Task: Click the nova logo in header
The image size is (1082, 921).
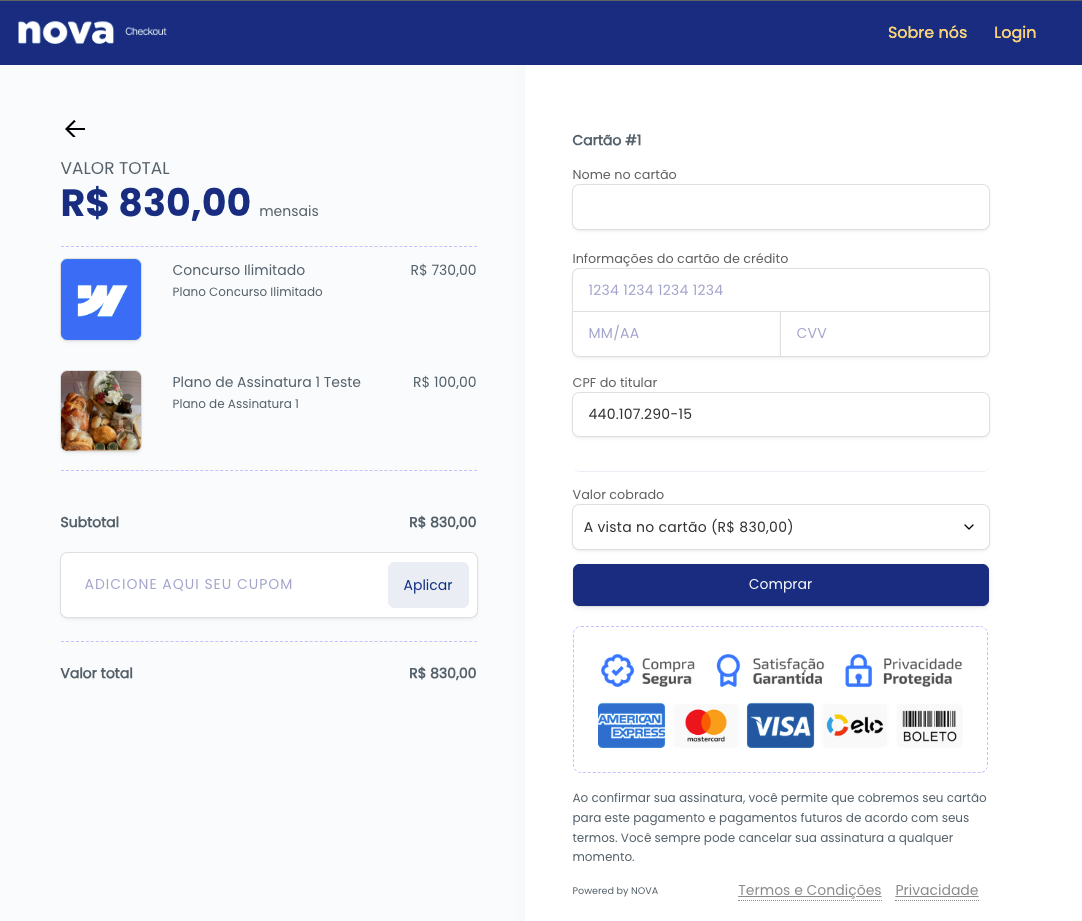Action: tap(66, 32)
